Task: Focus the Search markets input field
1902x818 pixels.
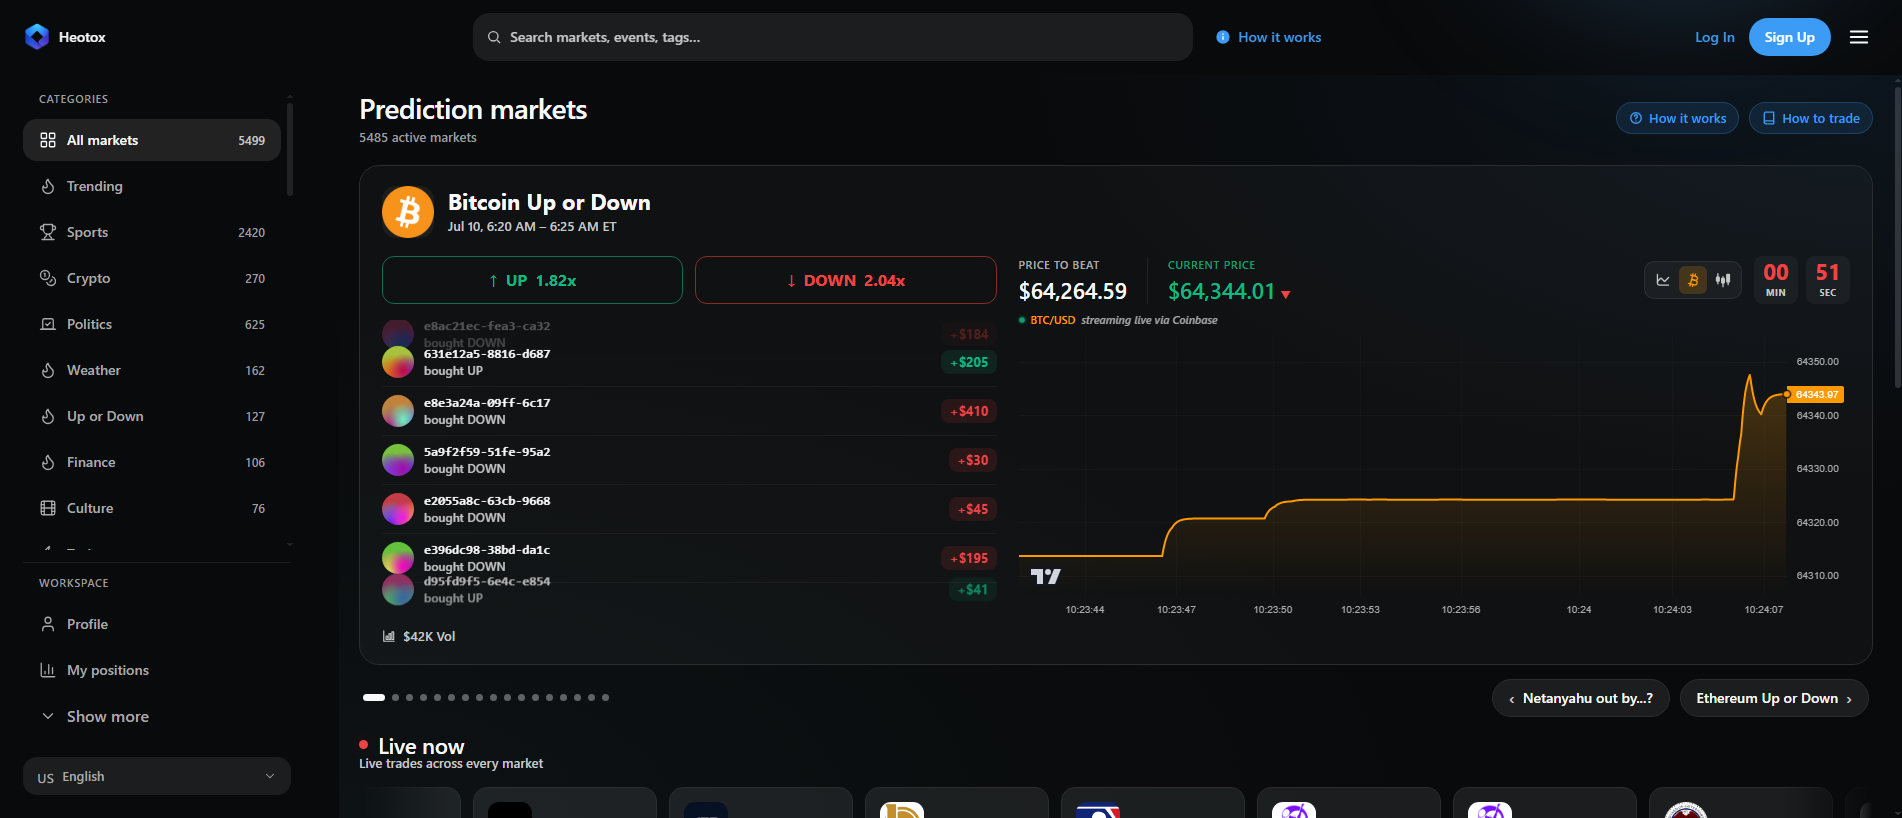Action: pos(833,37)
